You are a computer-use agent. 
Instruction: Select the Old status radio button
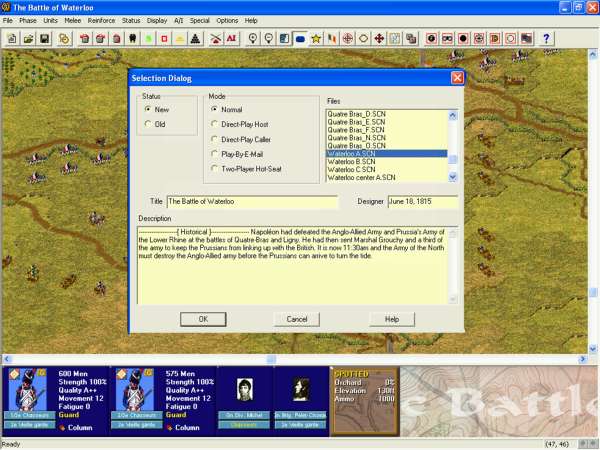click(x=149, y=124)
